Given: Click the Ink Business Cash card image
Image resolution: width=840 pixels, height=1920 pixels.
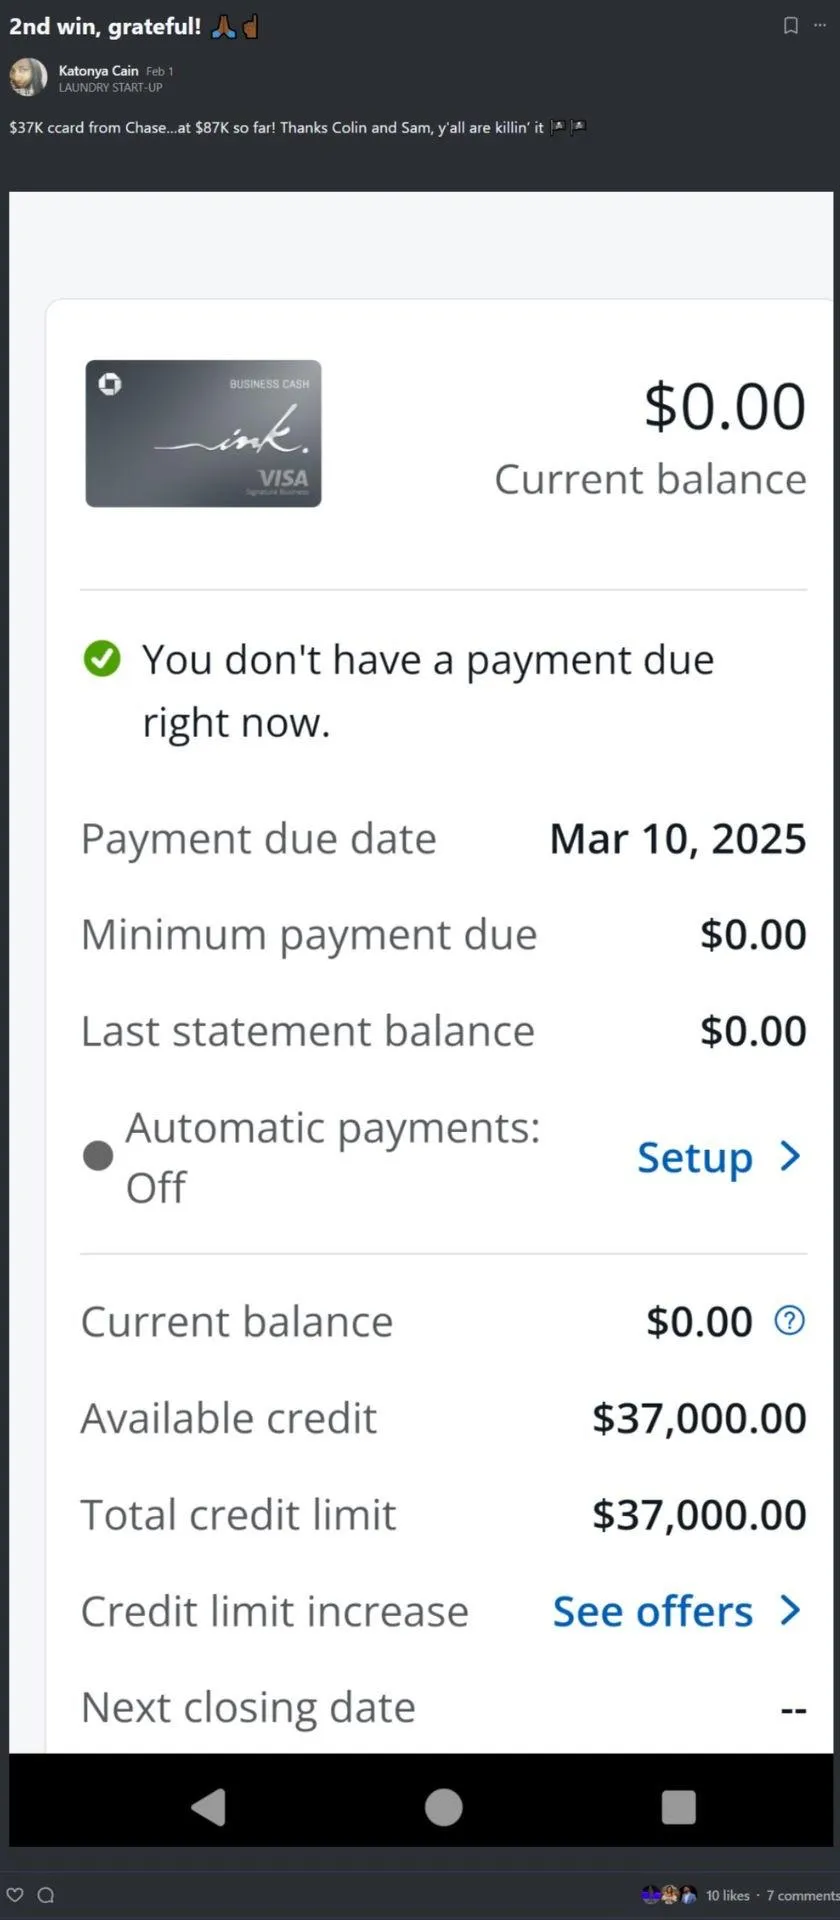Looking at the screenshot, I should point(203,433).
